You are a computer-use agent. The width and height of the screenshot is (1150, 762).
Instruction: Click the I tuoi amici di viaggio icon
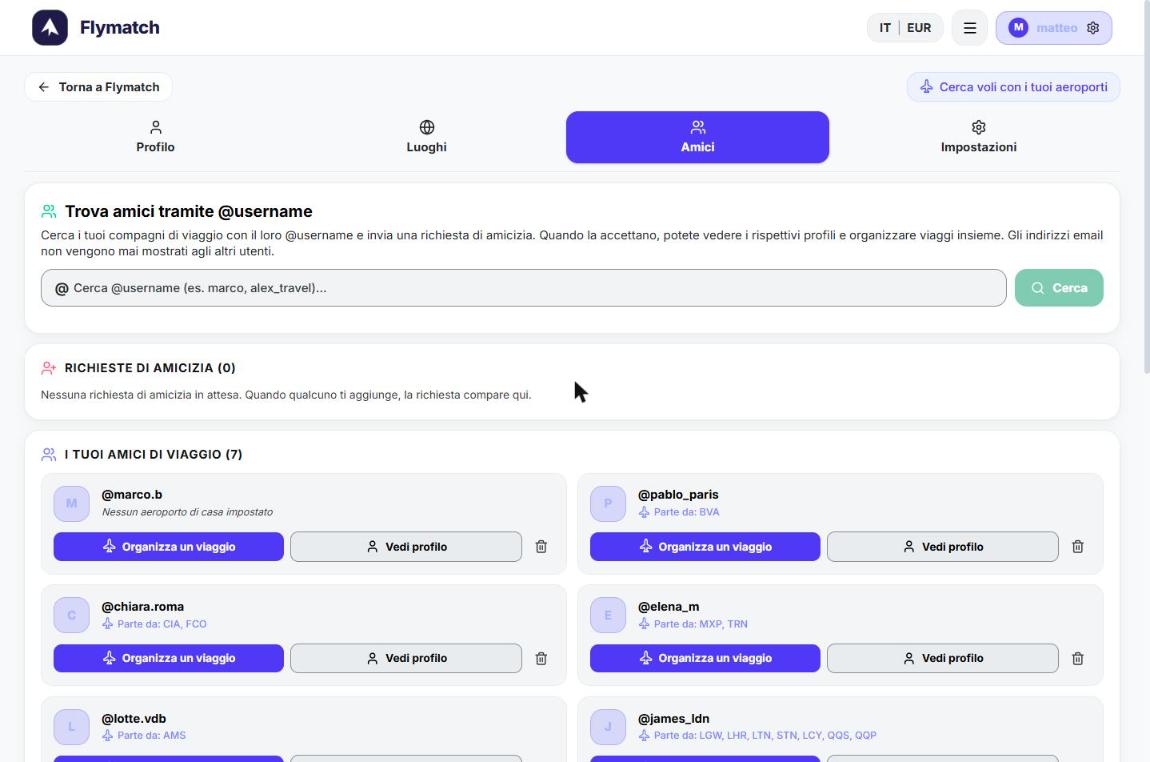tap(48, 454)
